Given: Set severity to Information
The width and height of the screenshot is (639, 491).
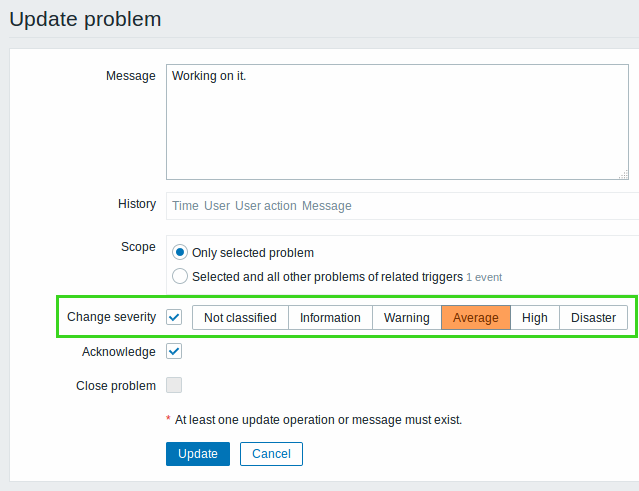Looking at the screenshot, I should pyautogui.click(x=330, y=318).
